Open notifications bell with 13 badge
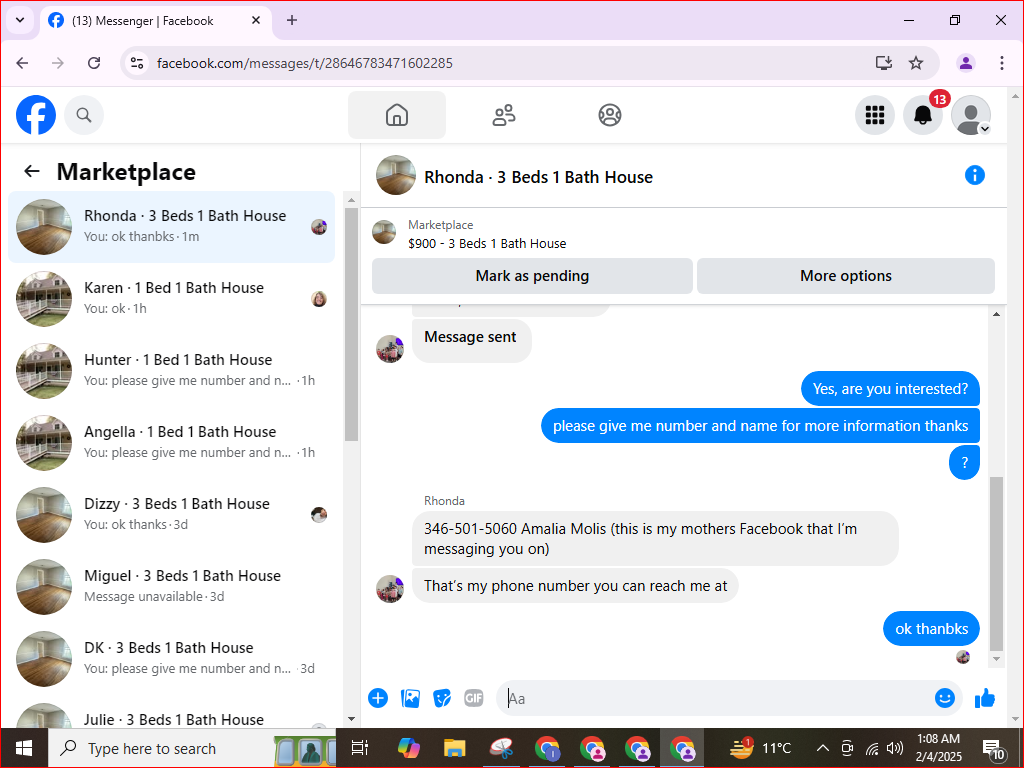Image resolution: width=1024 pixels, height=768 pixels. pos(923,115)
